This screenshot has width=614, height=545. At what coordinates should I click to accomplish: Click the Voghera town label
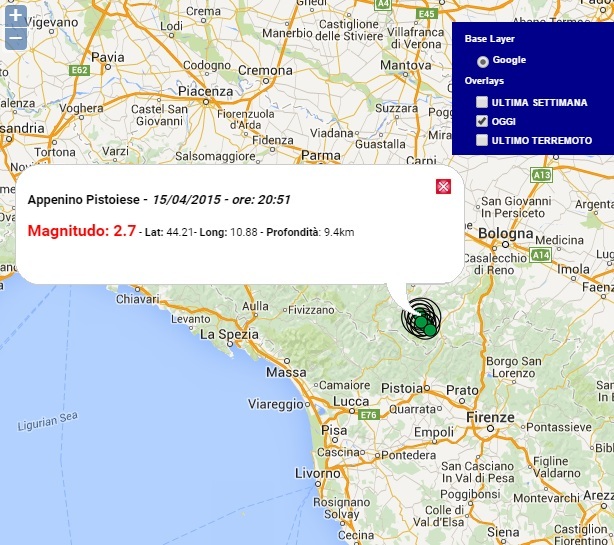tap(81, 108)
